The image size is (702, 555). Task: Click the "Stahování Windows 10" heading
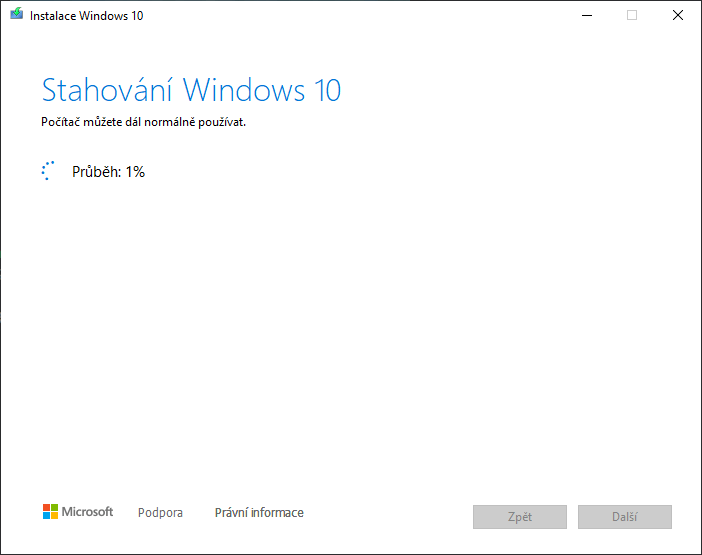(x=191, y=90)
